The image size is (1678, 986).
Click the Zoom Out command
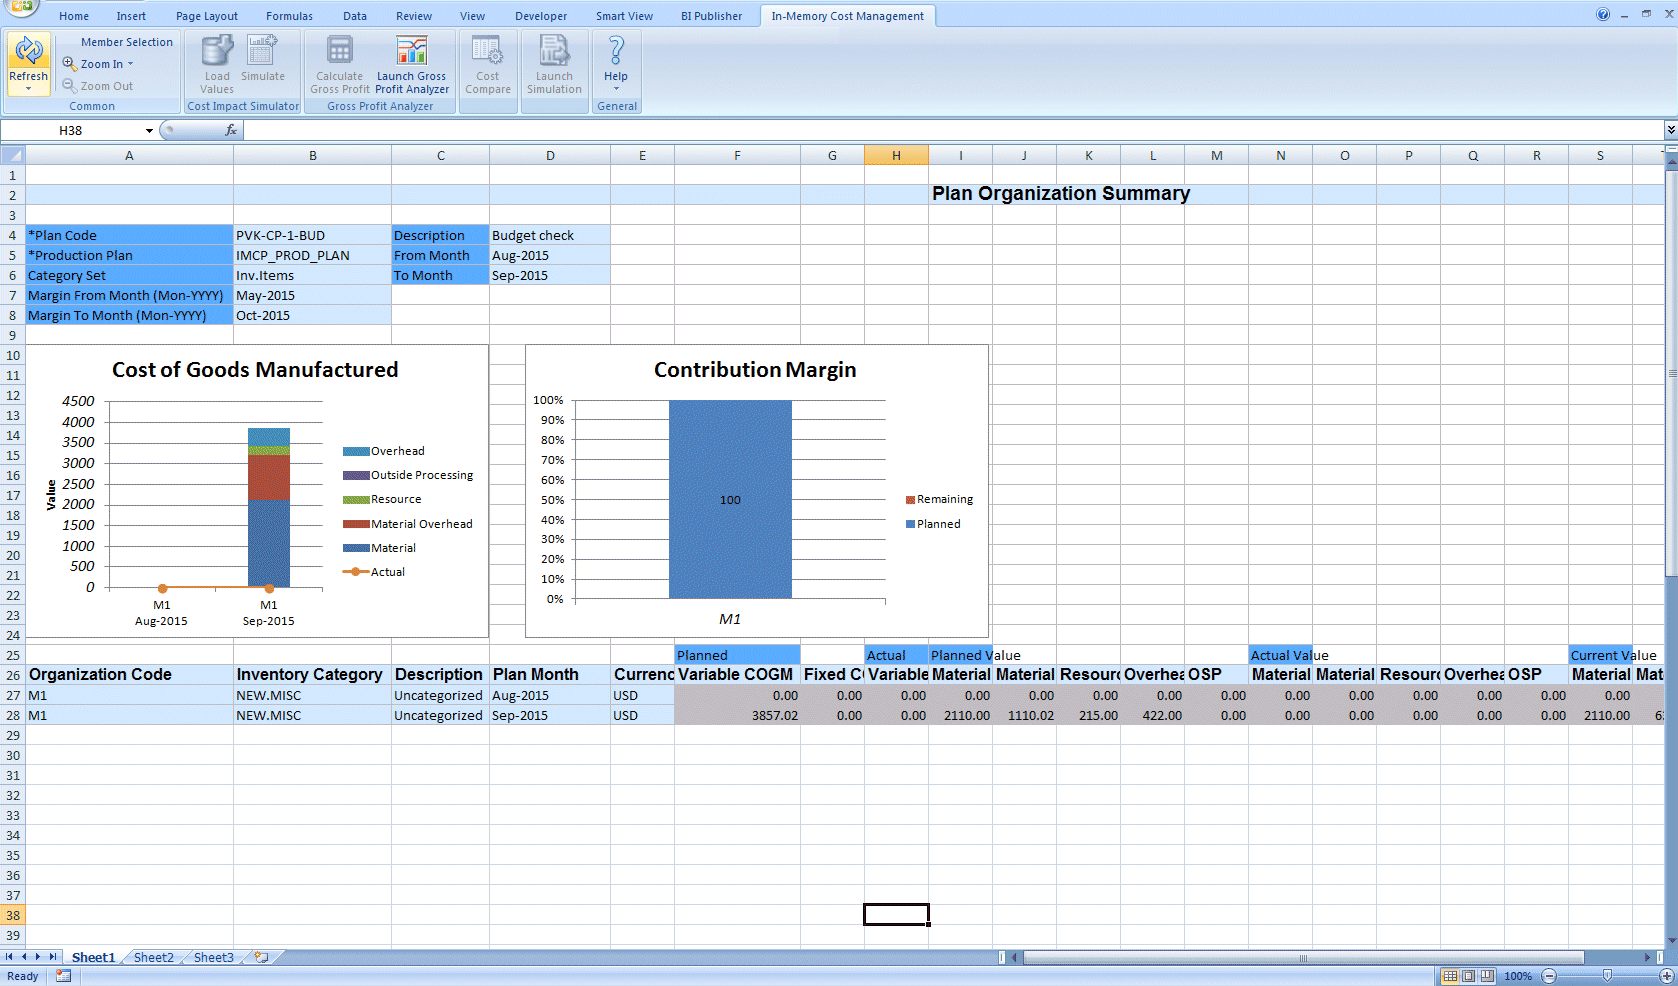point(97,85)
